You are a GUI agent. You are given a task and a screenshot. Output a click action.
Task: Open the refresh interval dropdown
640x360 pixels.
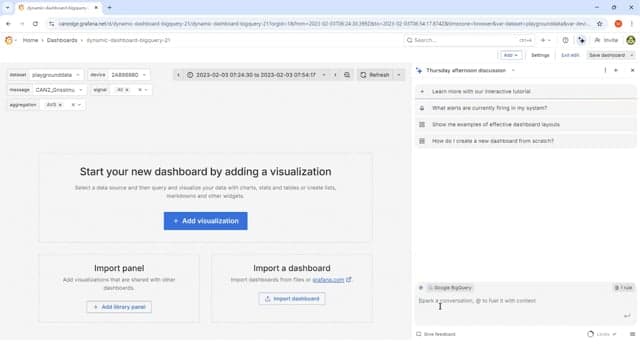[x=399, y=75]
